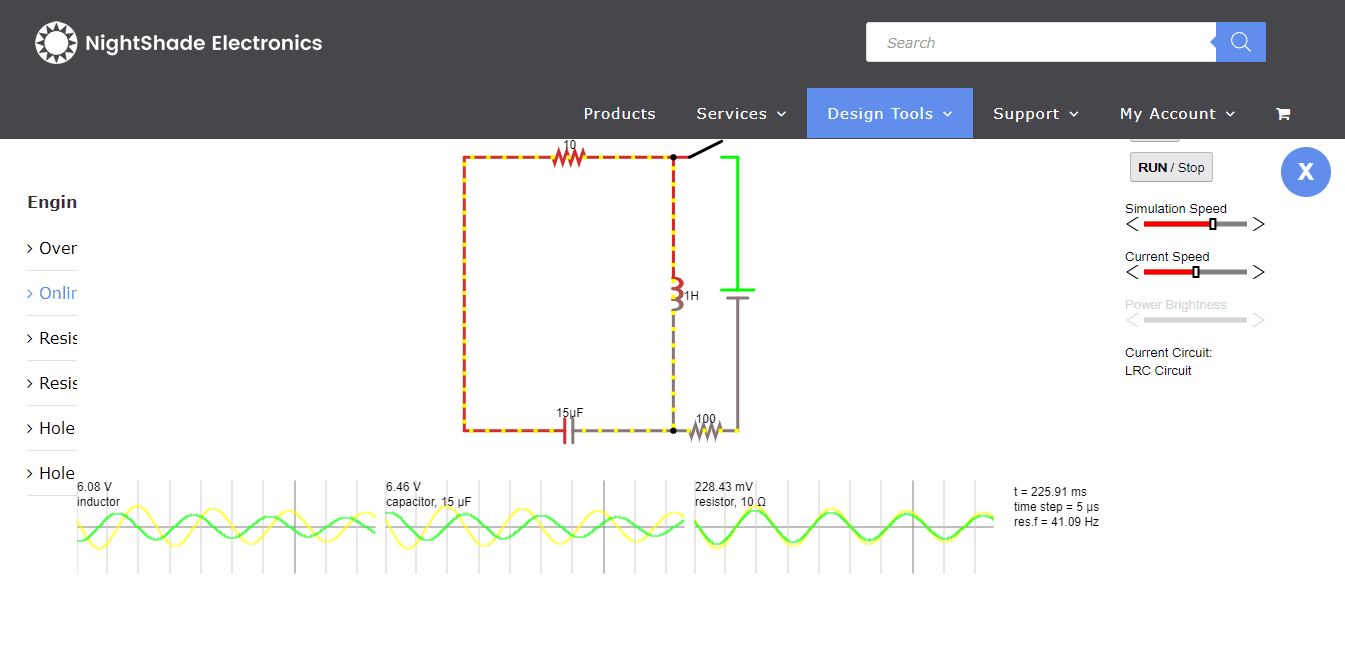Click the 15µF capacitor symbol
This screenshot has width=1345, height=653.
pyautogui.click(x=568, y=428)
